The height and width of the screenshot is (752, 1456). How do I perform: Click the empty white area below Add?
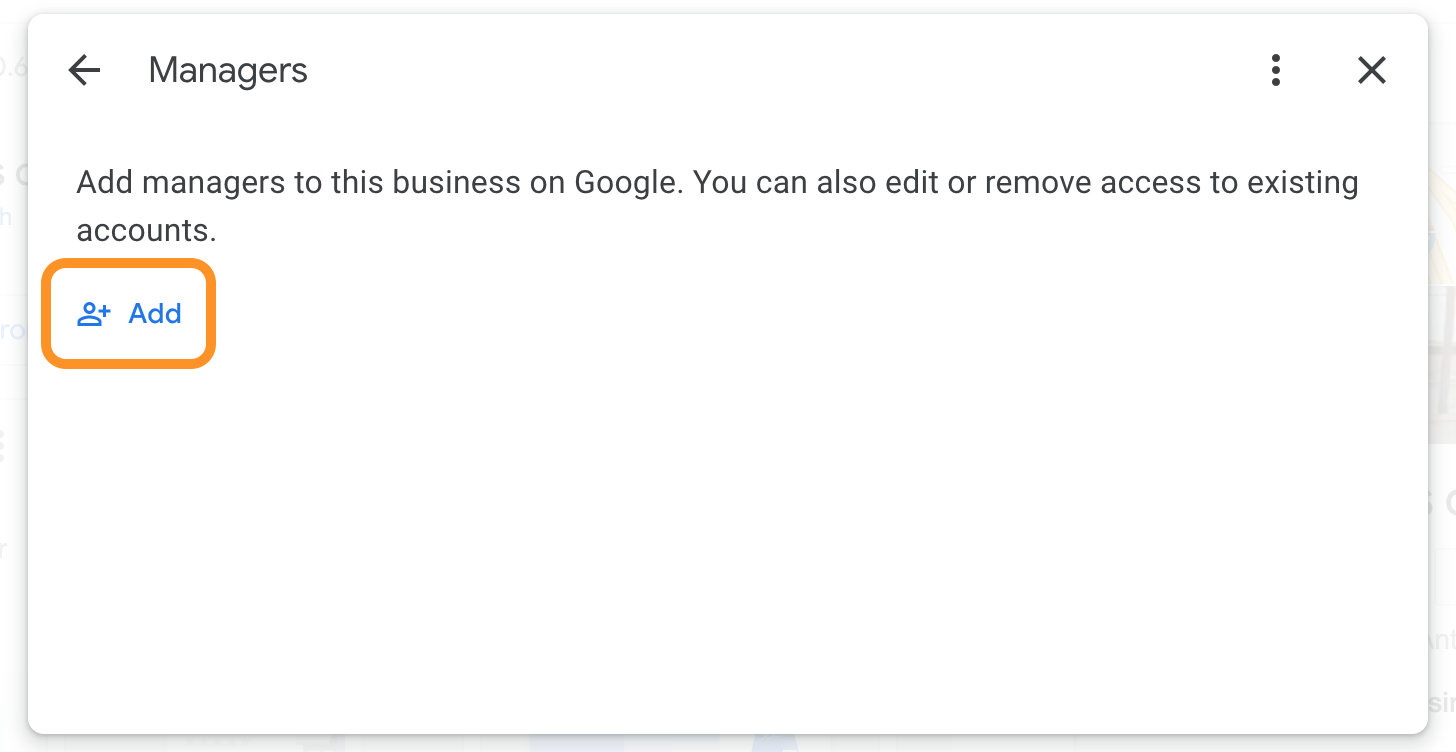(x=728, y=550)
